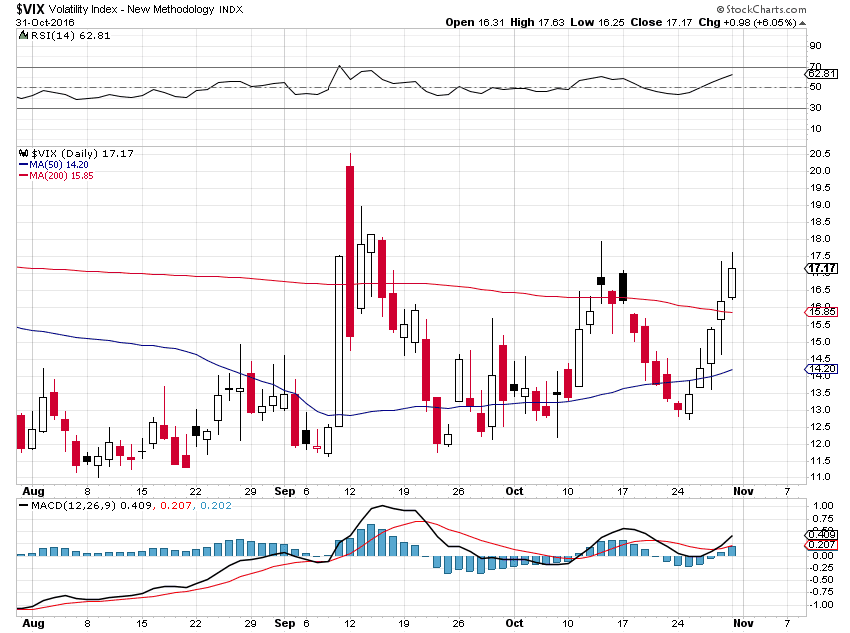Click the up triangle after the Chg percentage
Screen dimensions: 850x633
point(803,23)
